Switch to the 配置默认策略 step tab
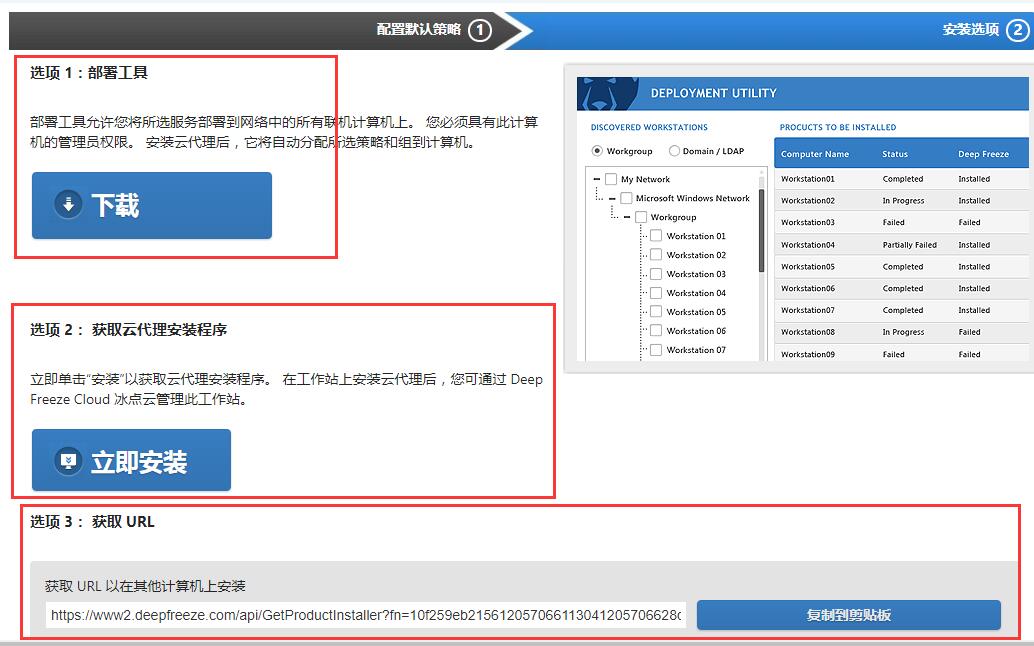 point(419,30)
